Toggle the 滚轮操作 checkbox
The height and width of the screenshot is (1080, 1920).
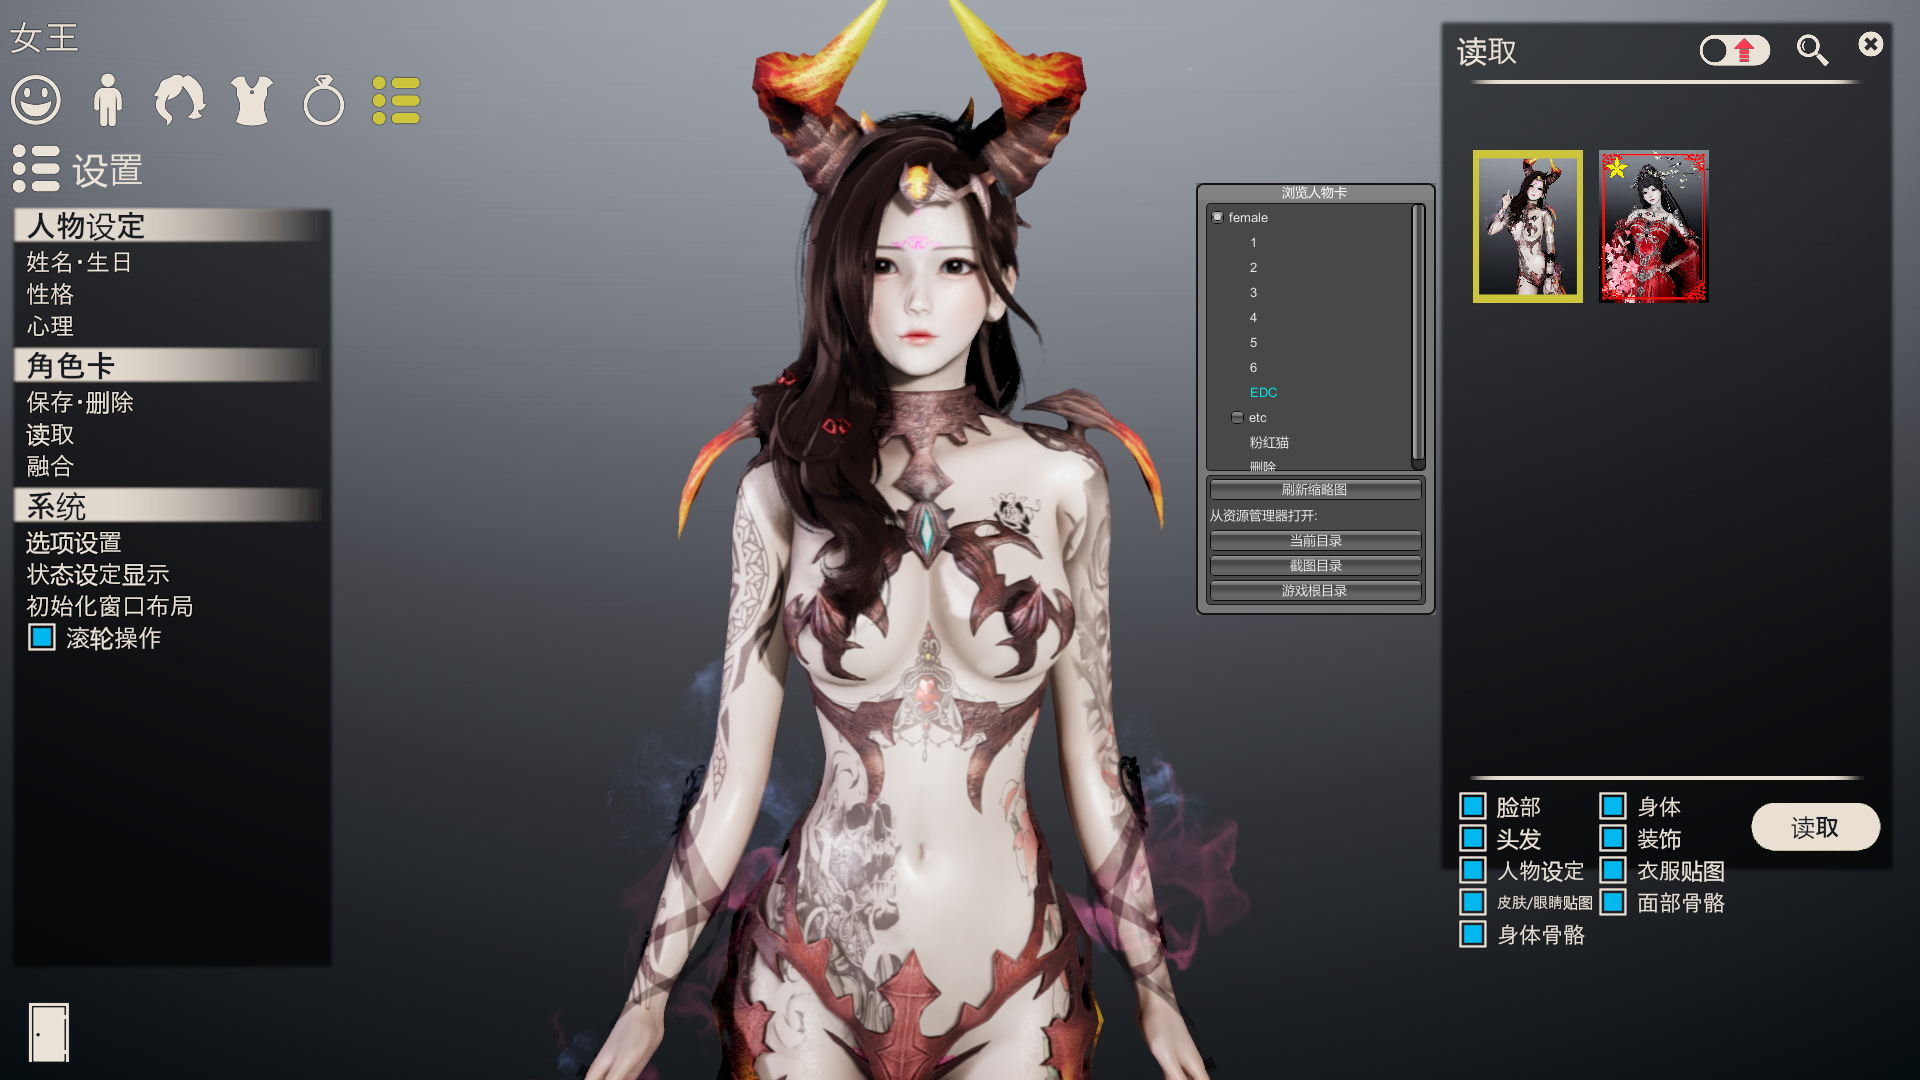tap(42, 638)
